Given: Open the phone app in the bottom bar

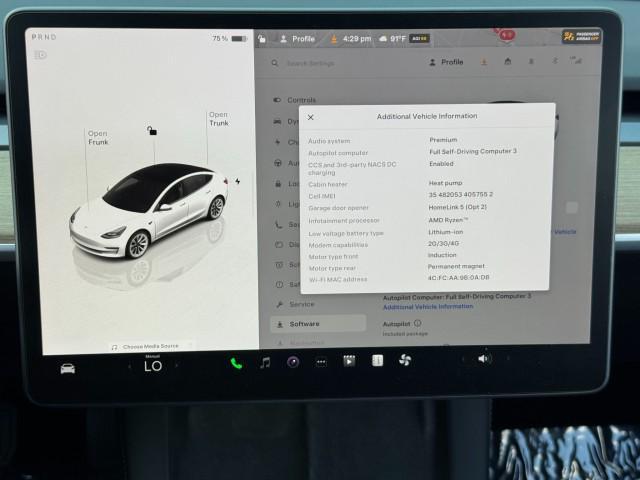Looking at the screenshot, I should click(236, 363).
